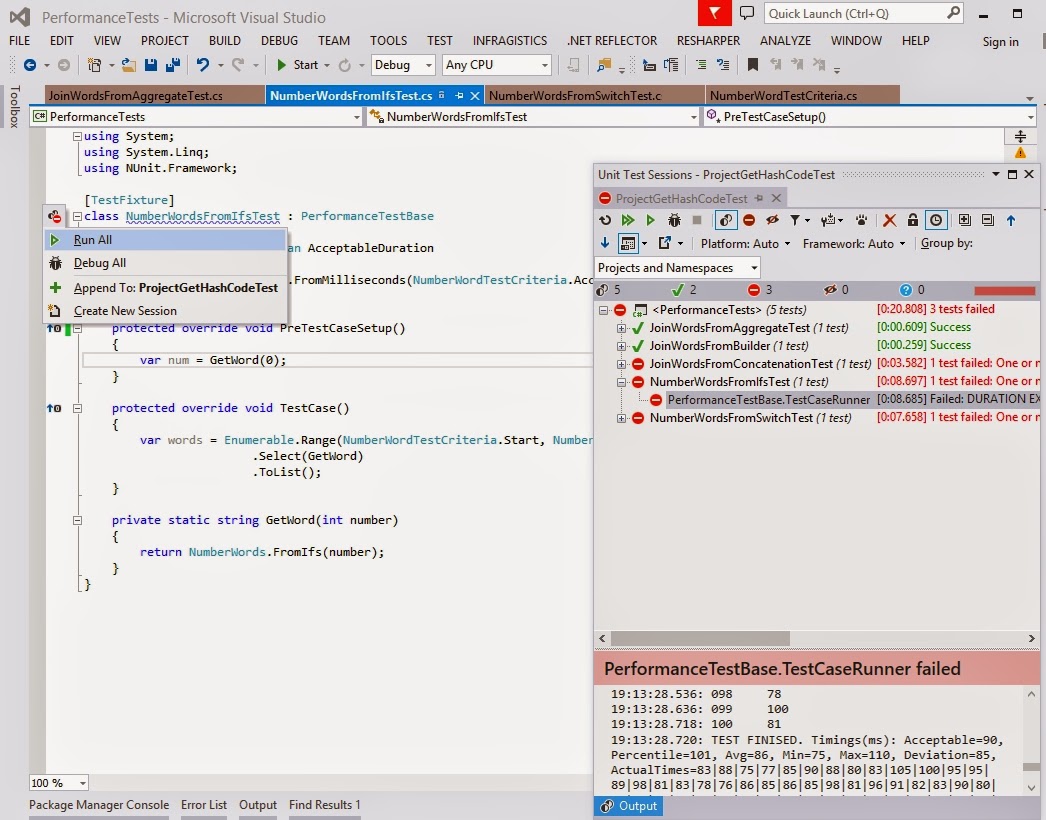Click the Output tab below test results
Screen dimensions: 1046x820
(x=628, y=806)
